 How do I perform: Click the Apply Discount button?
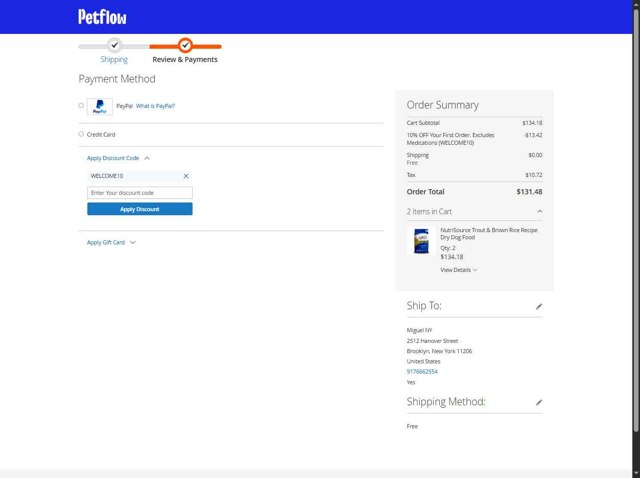[140, 209]
